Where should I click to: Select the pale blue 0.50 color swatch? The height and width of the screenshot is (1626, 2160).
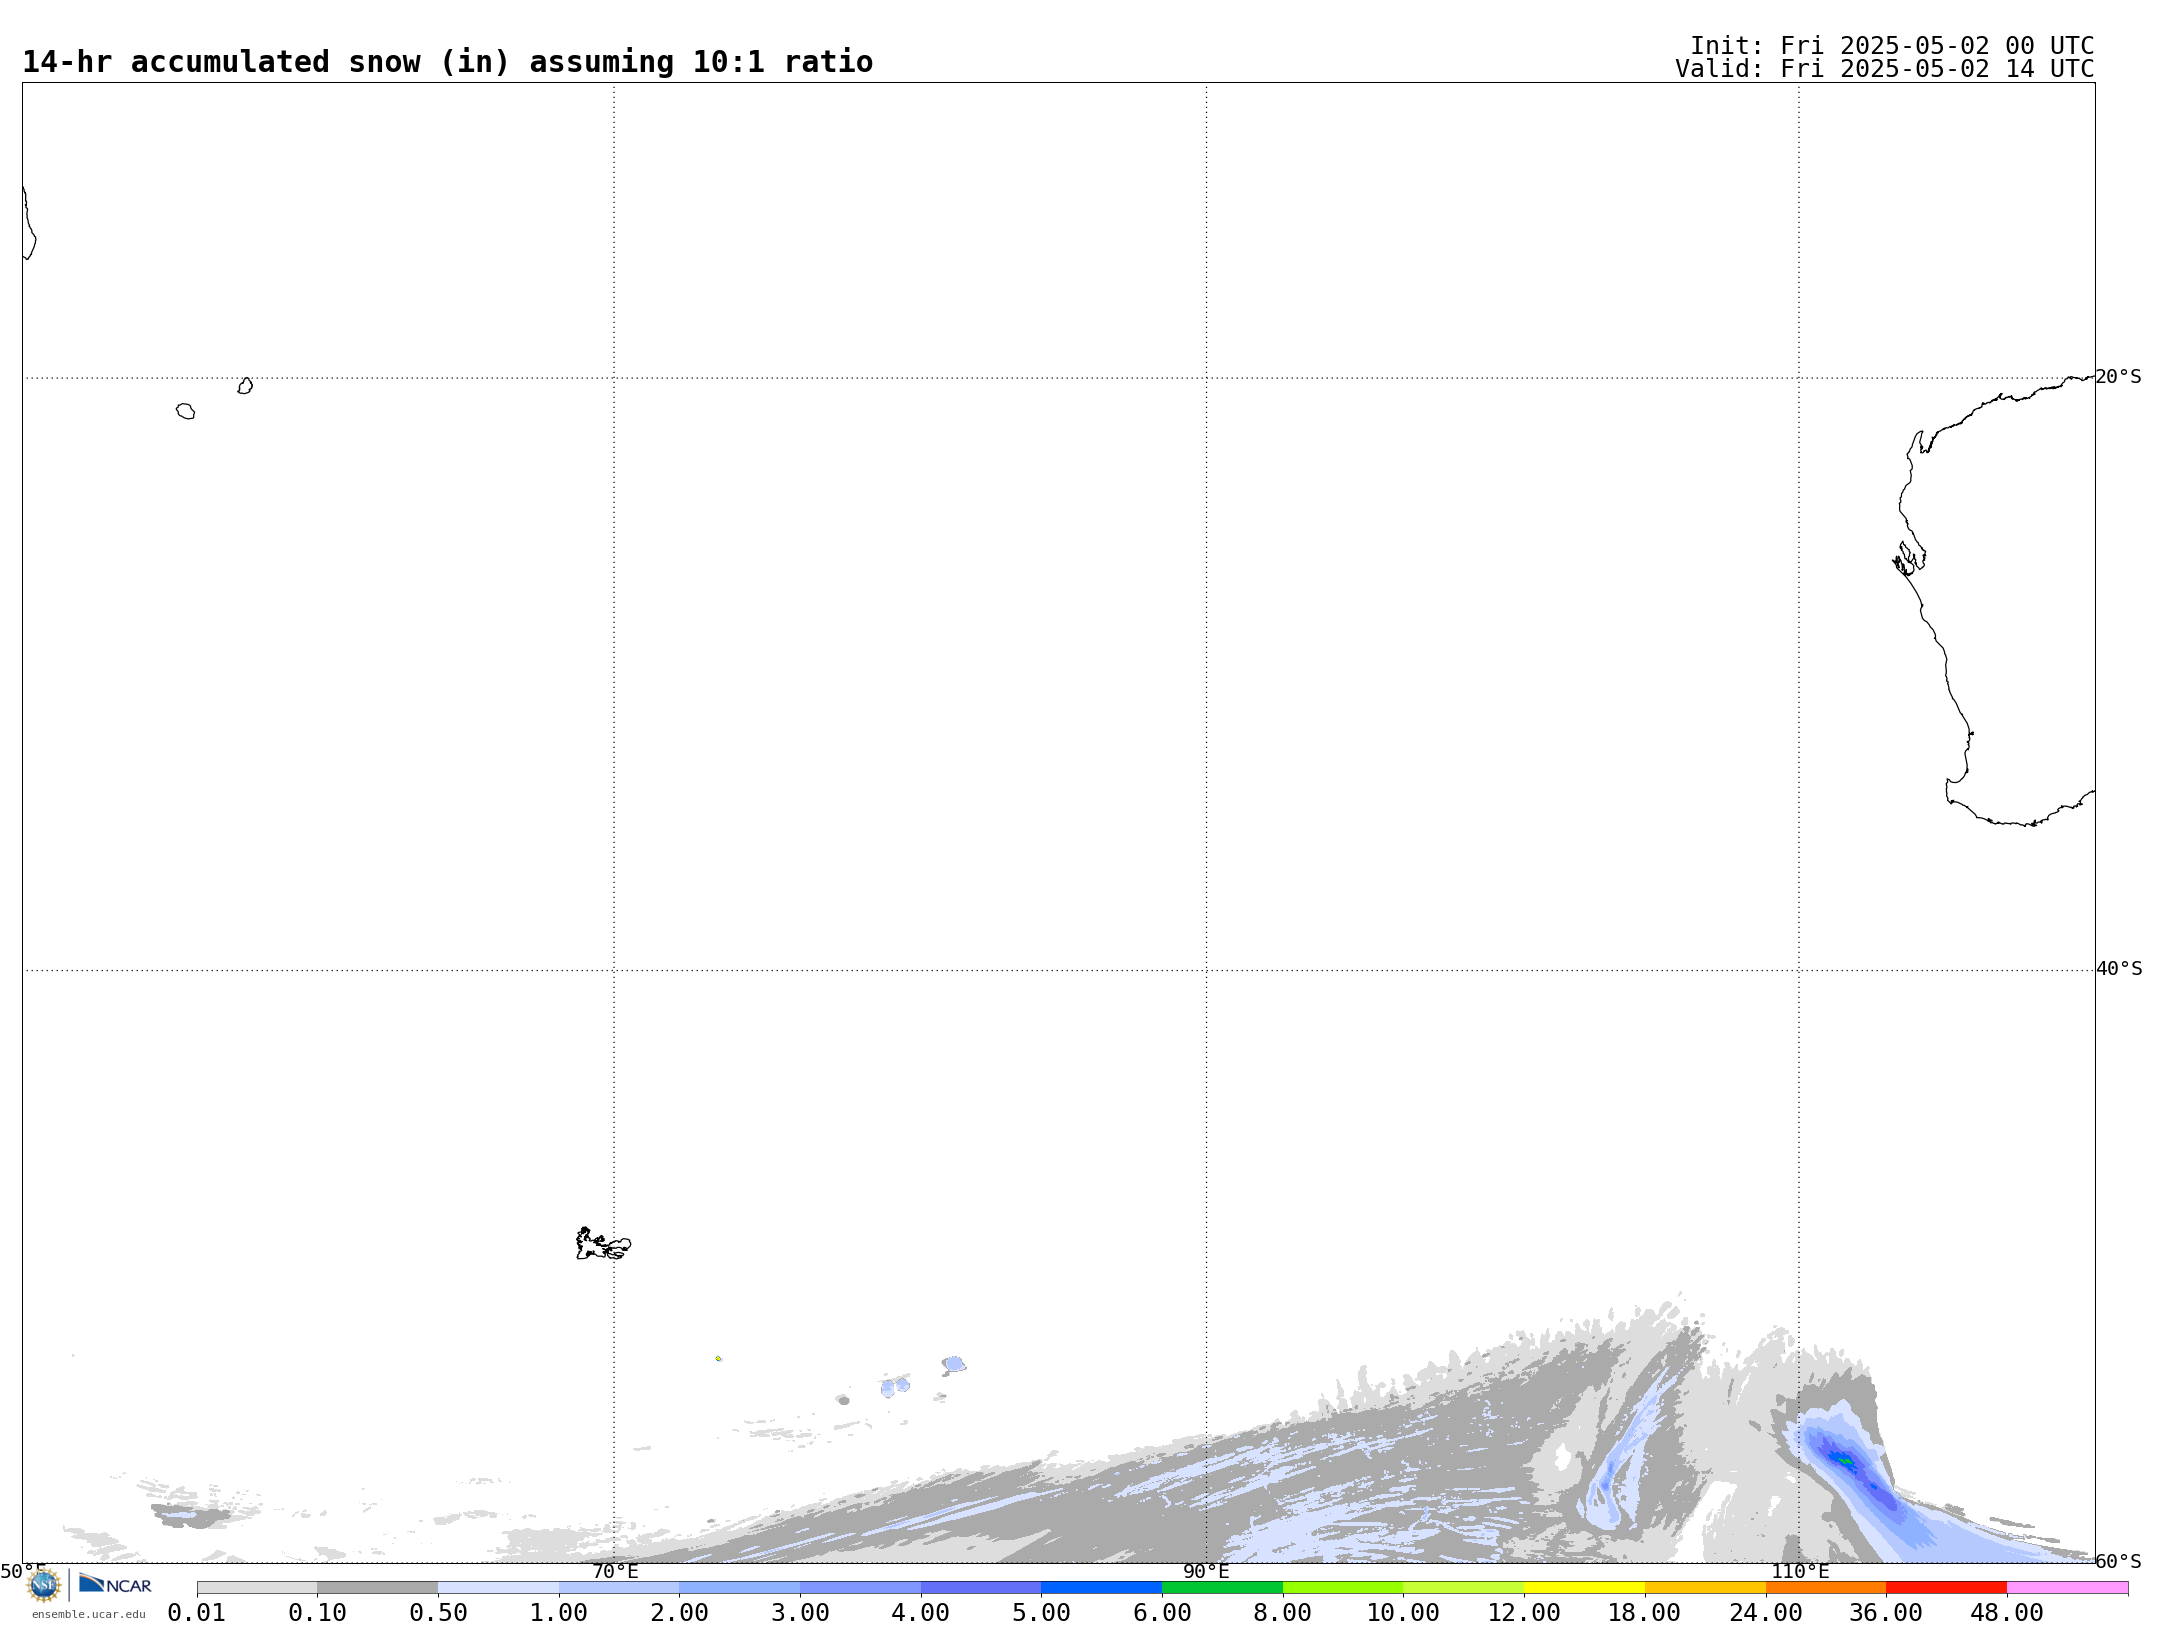coord(498,1588)
